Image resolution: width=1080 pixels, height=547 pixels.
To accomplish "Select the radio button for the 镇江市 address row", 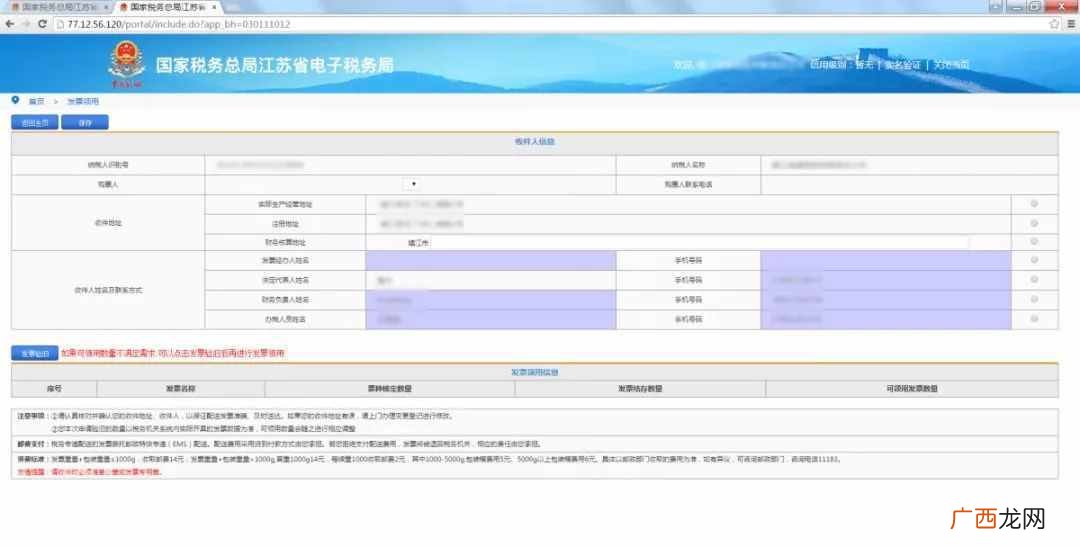I will tap(1034, 242).
